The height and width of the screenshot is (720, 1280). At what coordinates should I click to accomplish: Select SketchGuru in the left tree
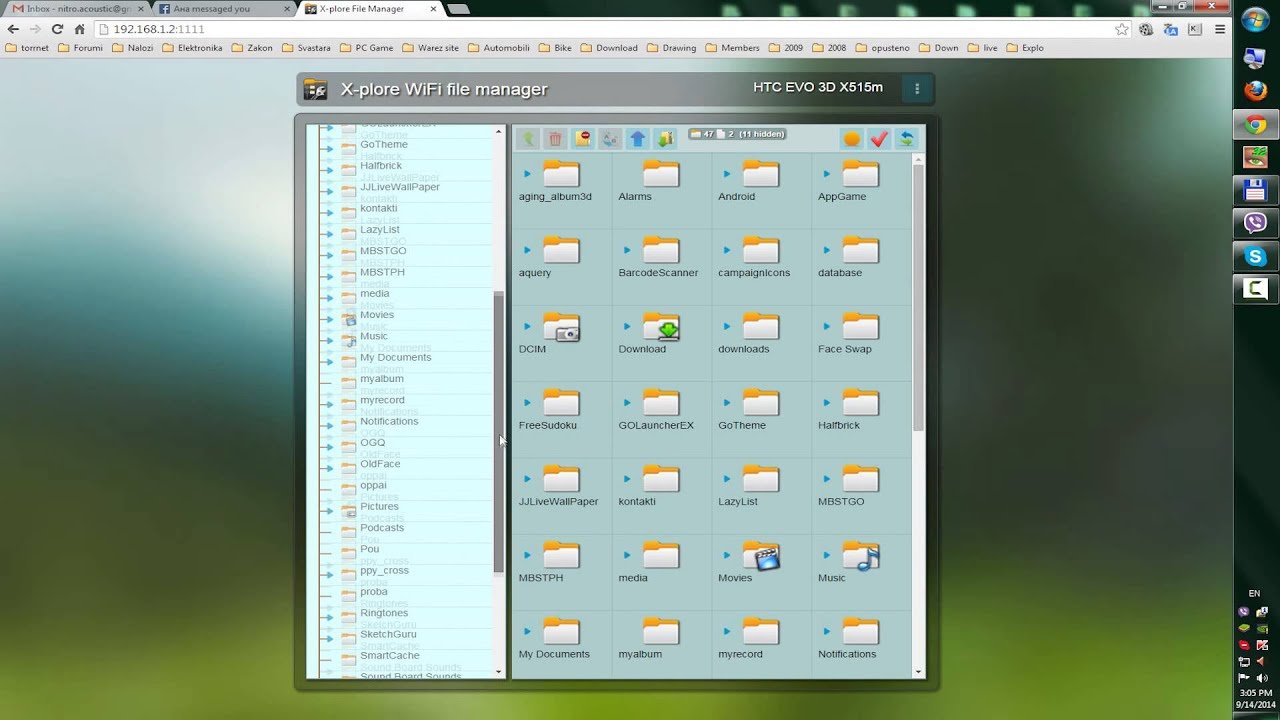(x=388, y=634)
